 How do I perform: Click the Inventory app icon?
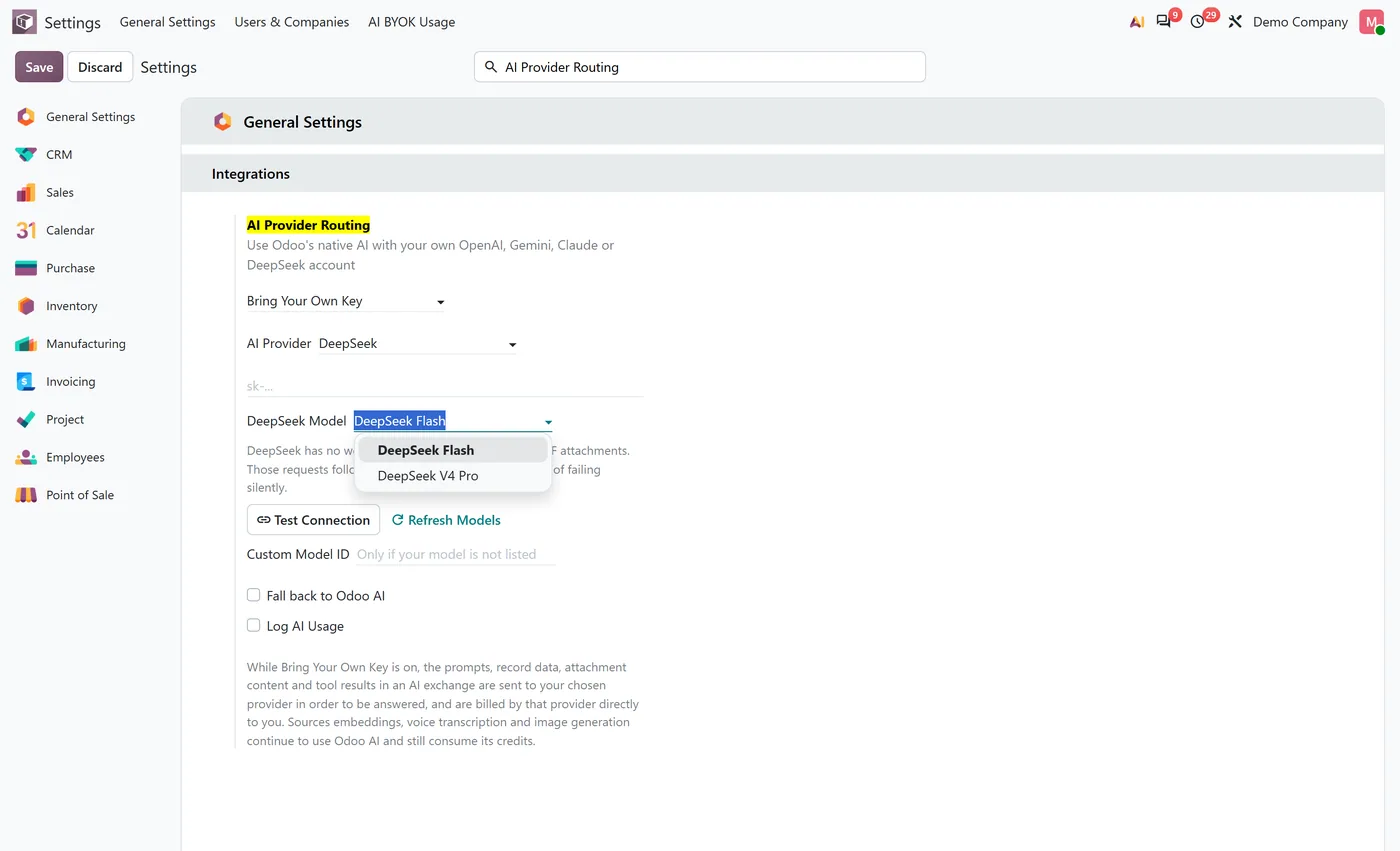(26, 306)
